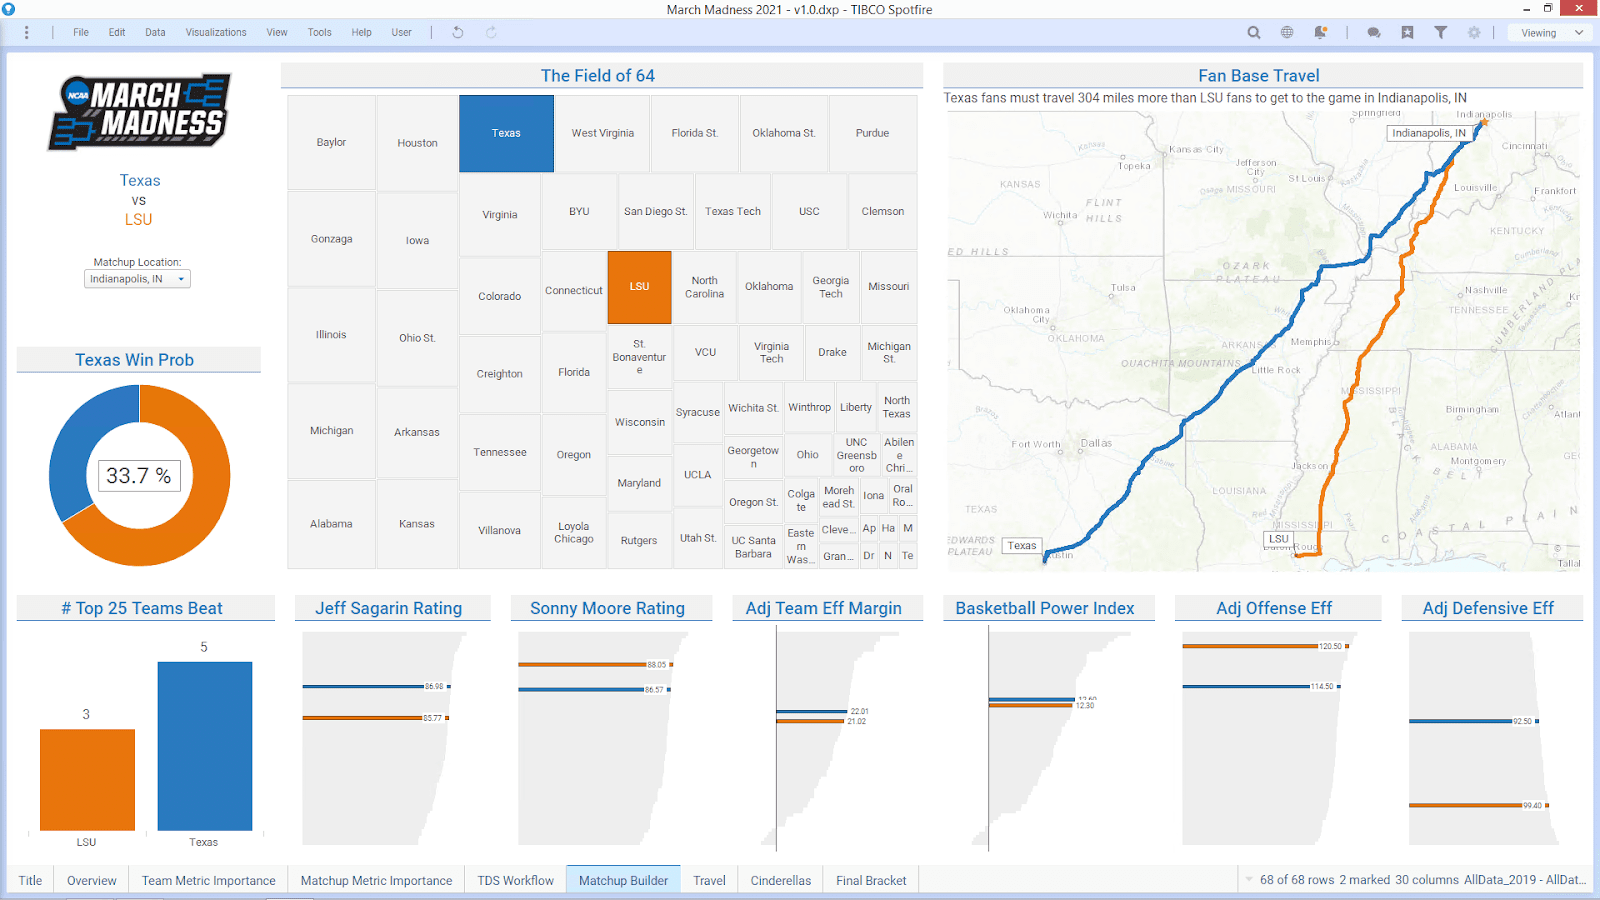The width and height of the screenshot is (1600, 900).
Task: Open the Team Metric Importance tab
Action: 209,880
